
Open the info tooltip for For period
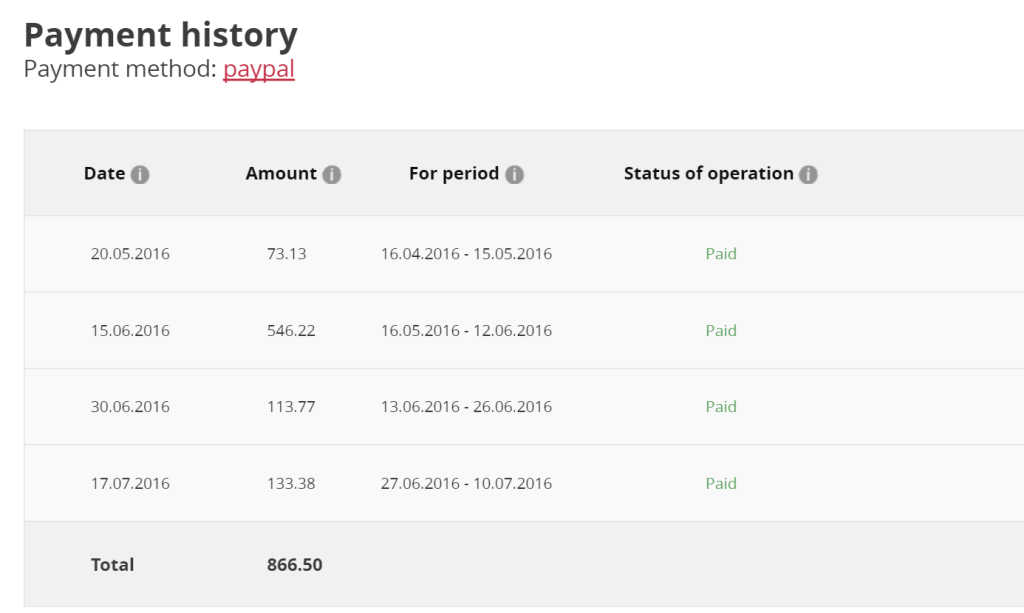(514, 173)
